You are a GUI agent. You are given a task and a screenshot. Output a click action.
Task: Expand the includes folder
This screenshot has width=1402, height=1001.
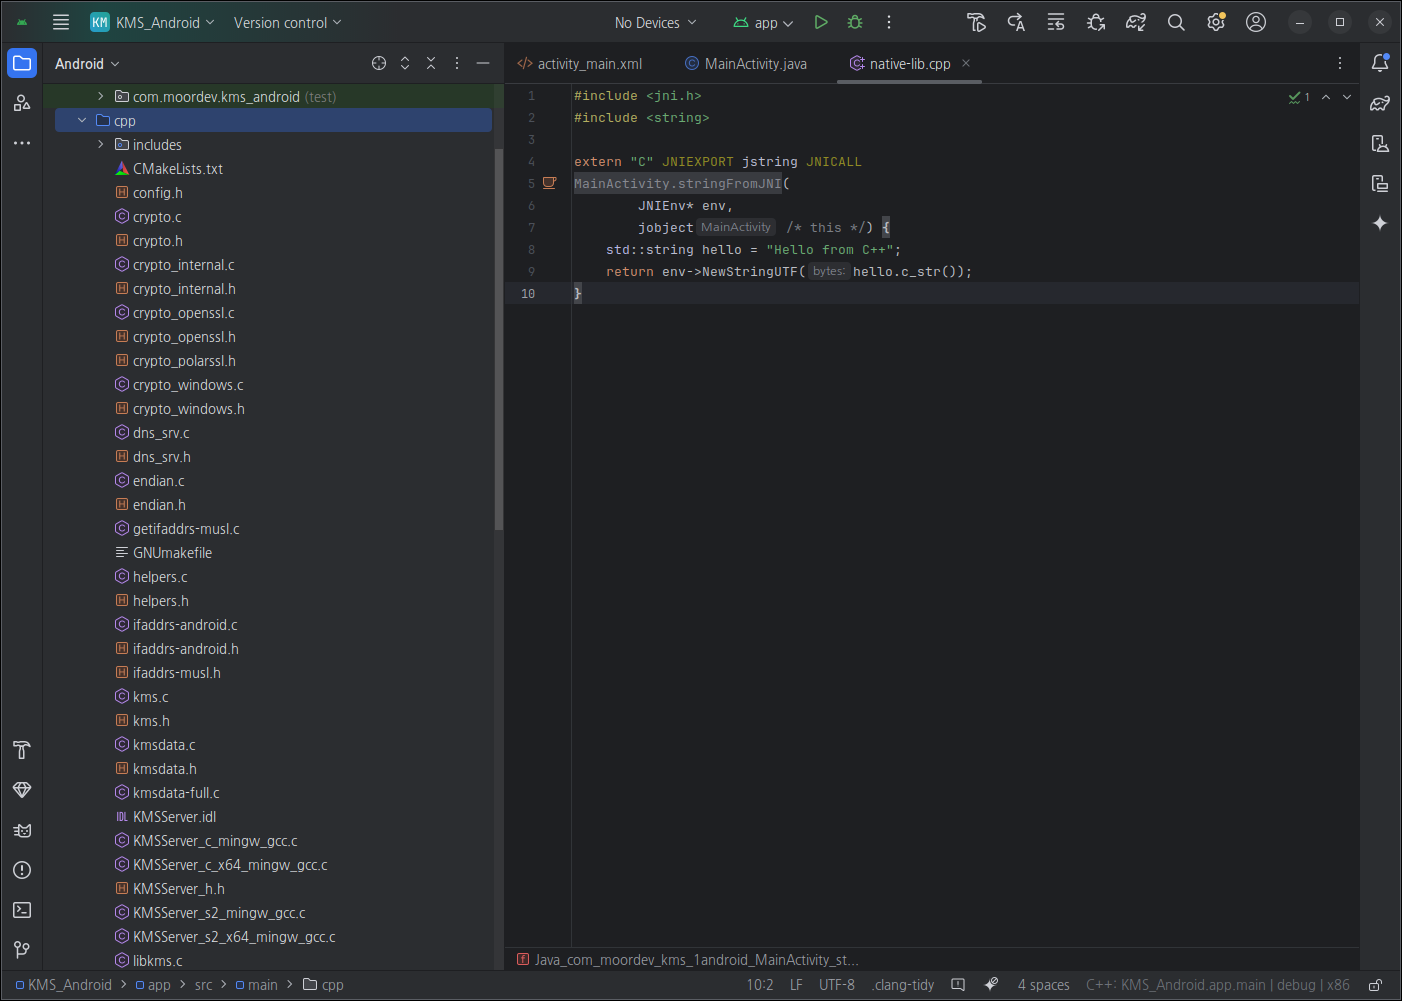click(x=101, y=145)
